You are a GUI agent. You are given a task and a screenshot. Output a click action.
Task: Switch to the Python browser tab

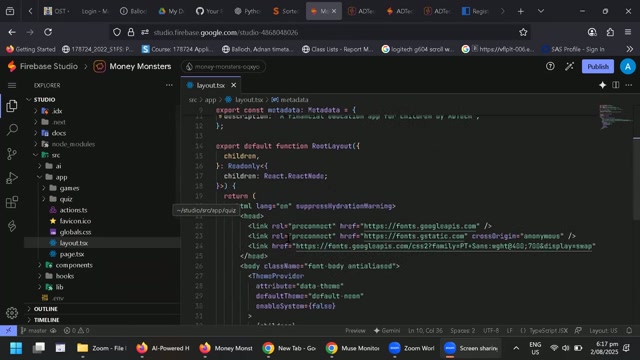tap(247, 11)
